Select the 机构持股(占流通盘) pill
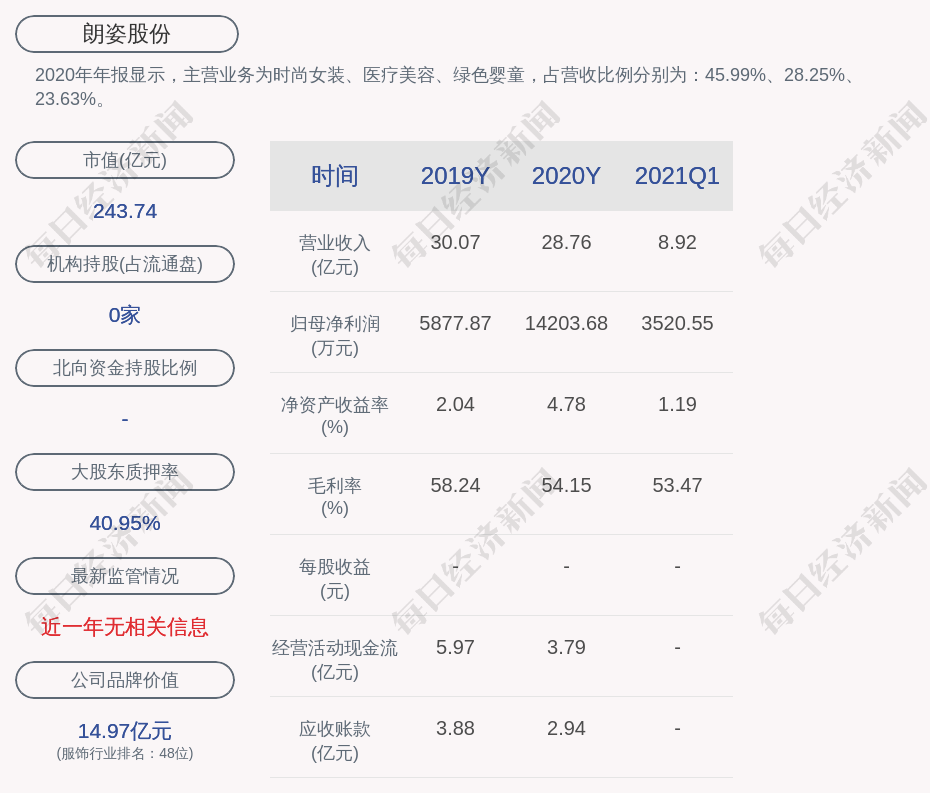Viewport: 930px width, 793px height. [125, 264]
